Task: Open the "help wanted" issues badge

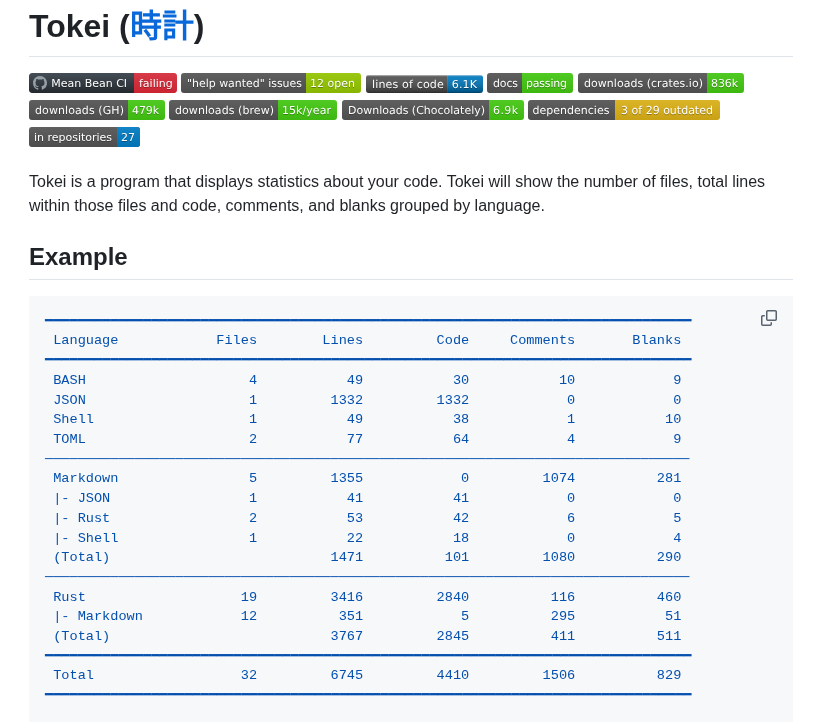Action: [x=271, y=83]
